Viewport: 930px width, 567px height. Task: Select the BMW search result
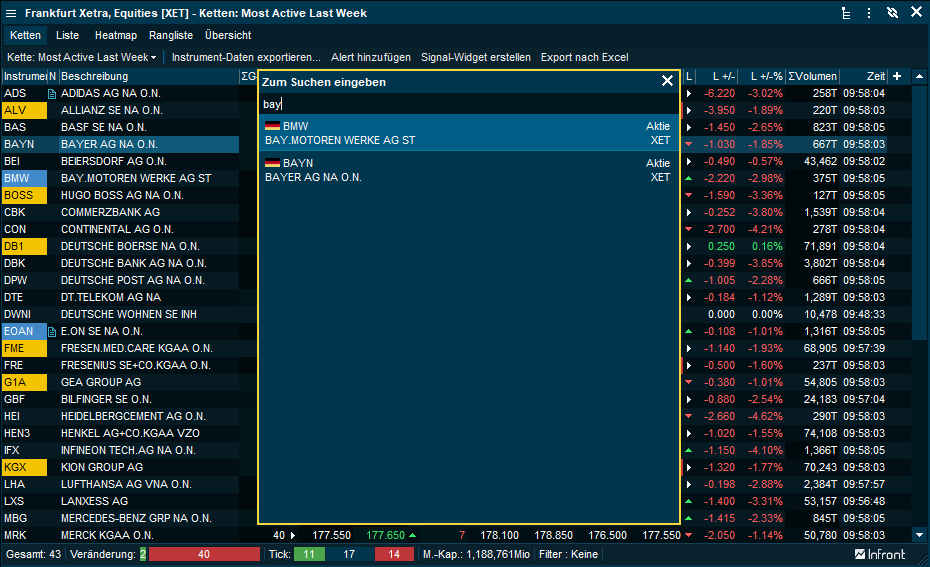(467, 133)
